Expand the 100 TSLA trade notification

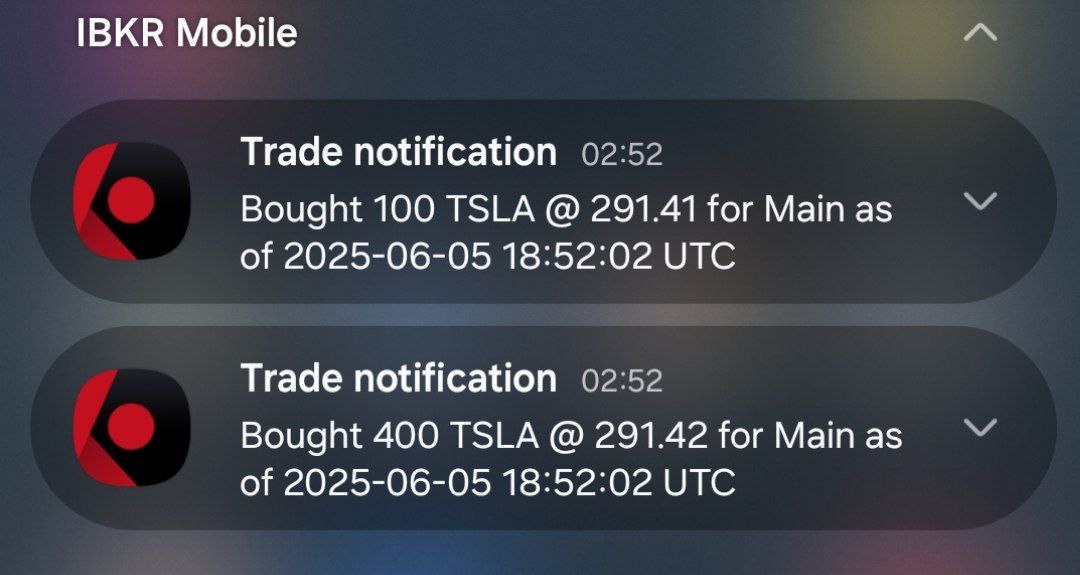(x=979, y=202)
